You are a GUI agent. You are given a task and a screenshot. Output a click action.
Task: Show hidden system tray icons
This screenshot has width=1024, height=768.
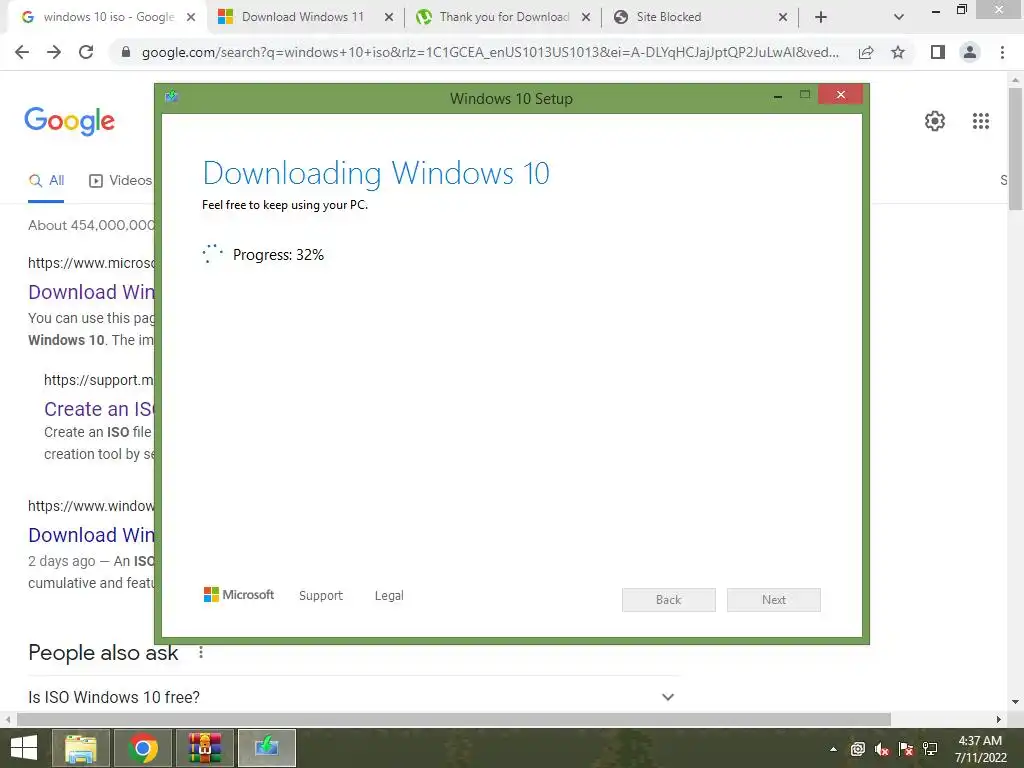click(x=833, y=749)
